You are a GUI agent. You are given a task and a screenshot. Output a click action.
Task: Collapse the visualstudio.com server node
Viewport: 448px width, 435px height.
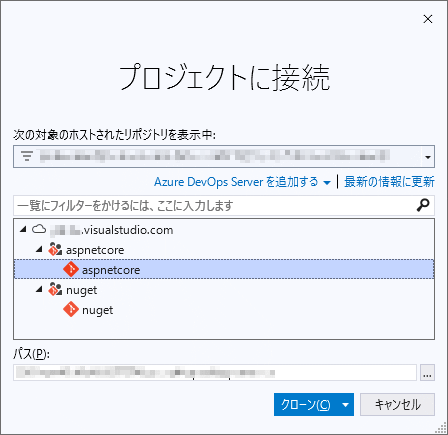click(x=23, y=229)
